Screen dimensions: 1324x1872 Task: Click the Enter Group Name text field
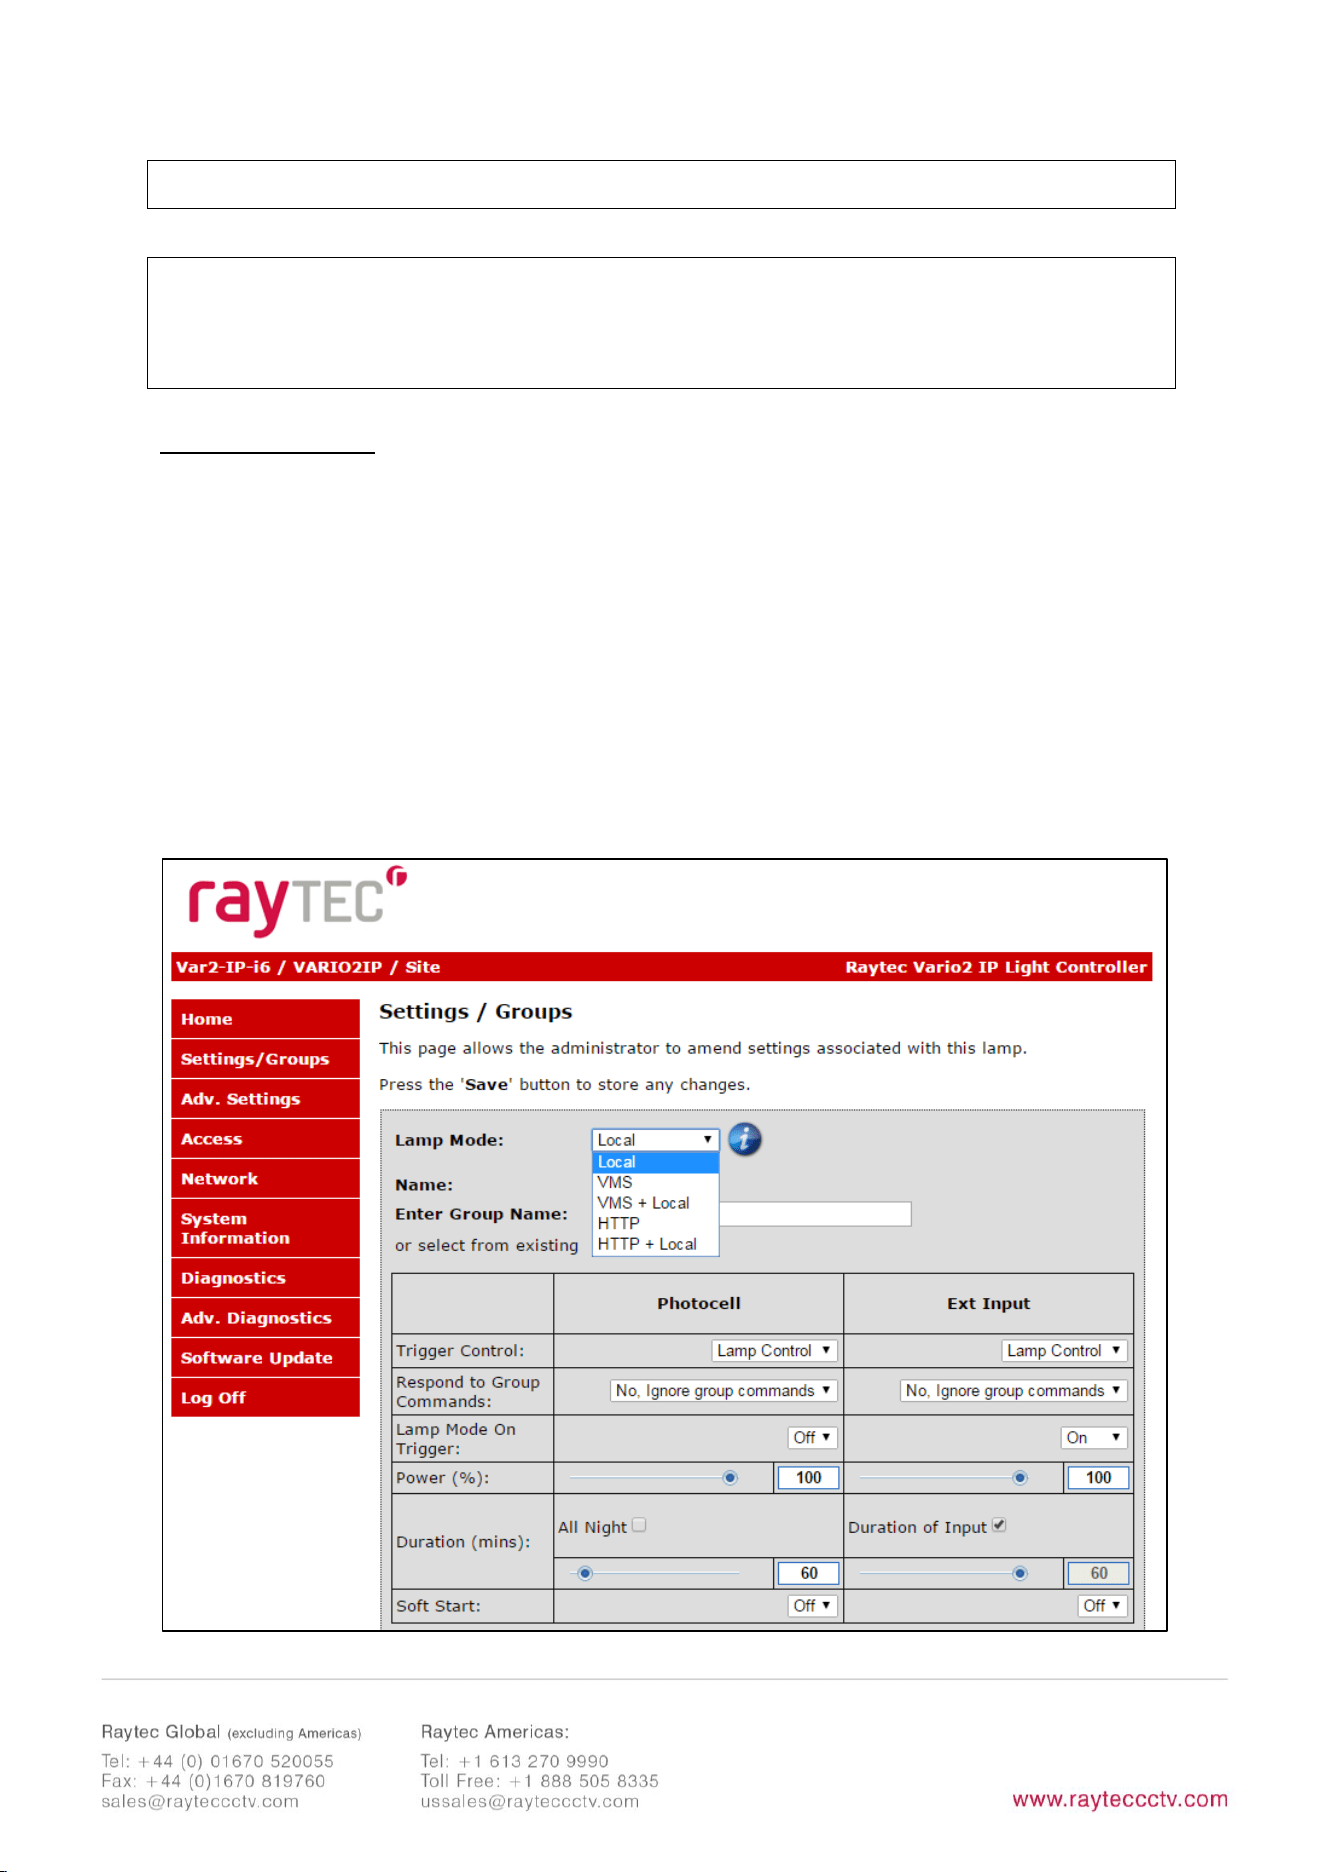815,1214
